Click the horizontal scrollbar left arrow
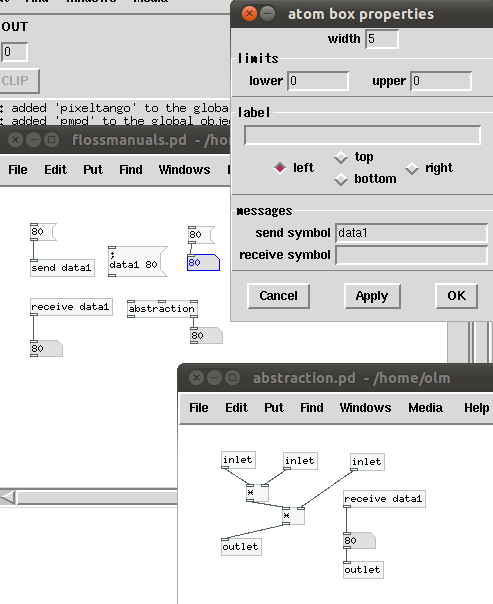 (8, 497)
